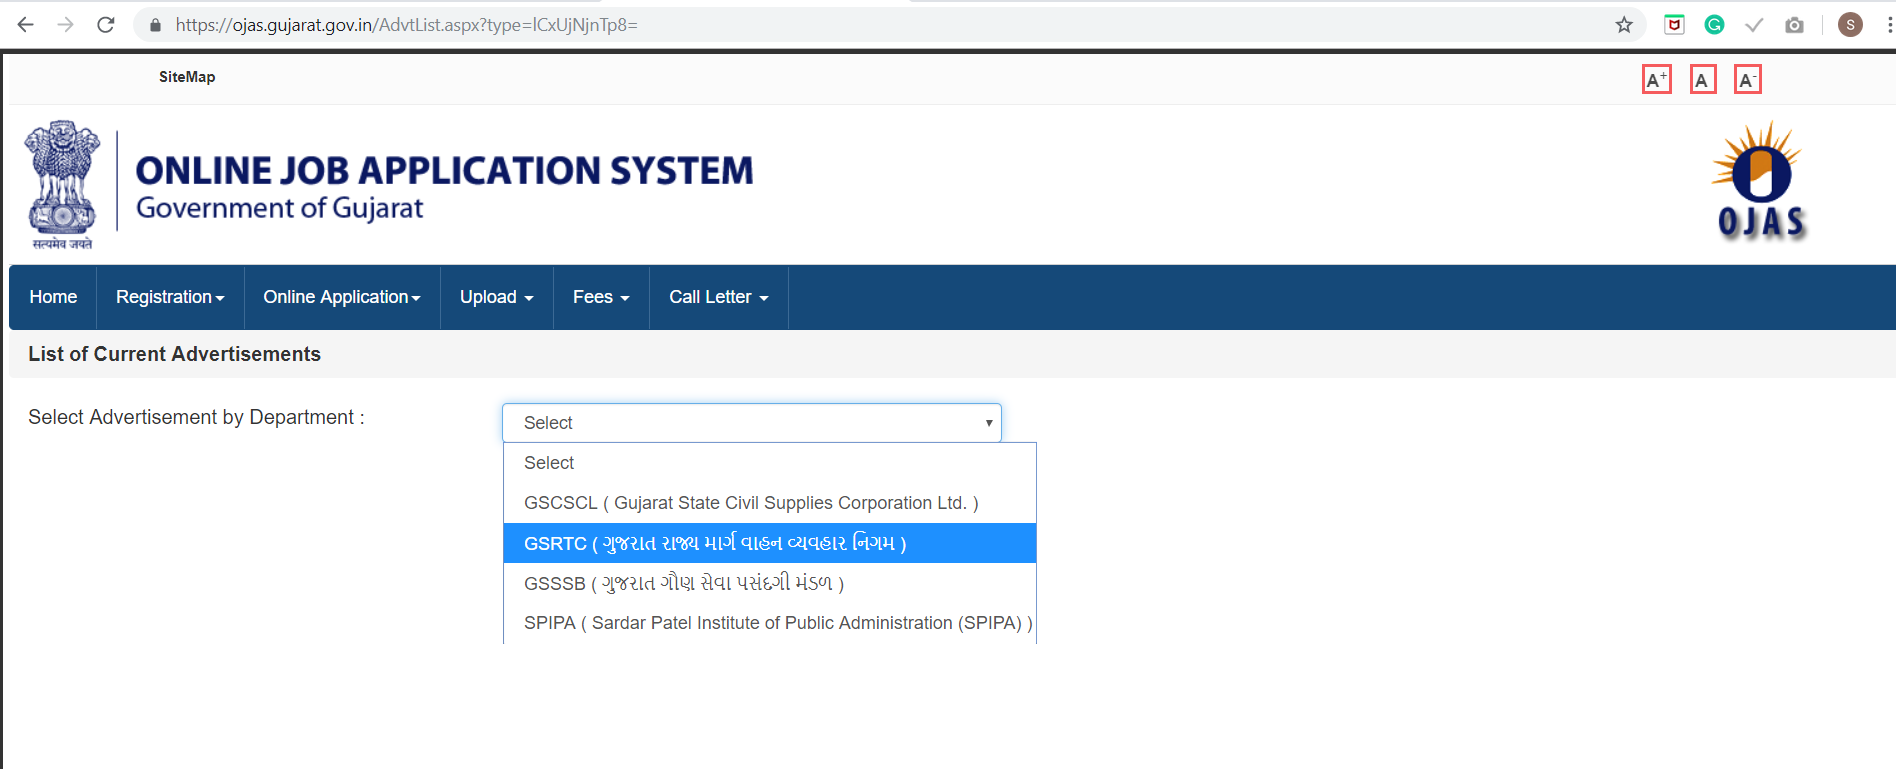This screenshot has width=1896, height=769.
Task: Click the List of Current Advertisements heading
Action: pyautogui.click(x=174, y=354)
